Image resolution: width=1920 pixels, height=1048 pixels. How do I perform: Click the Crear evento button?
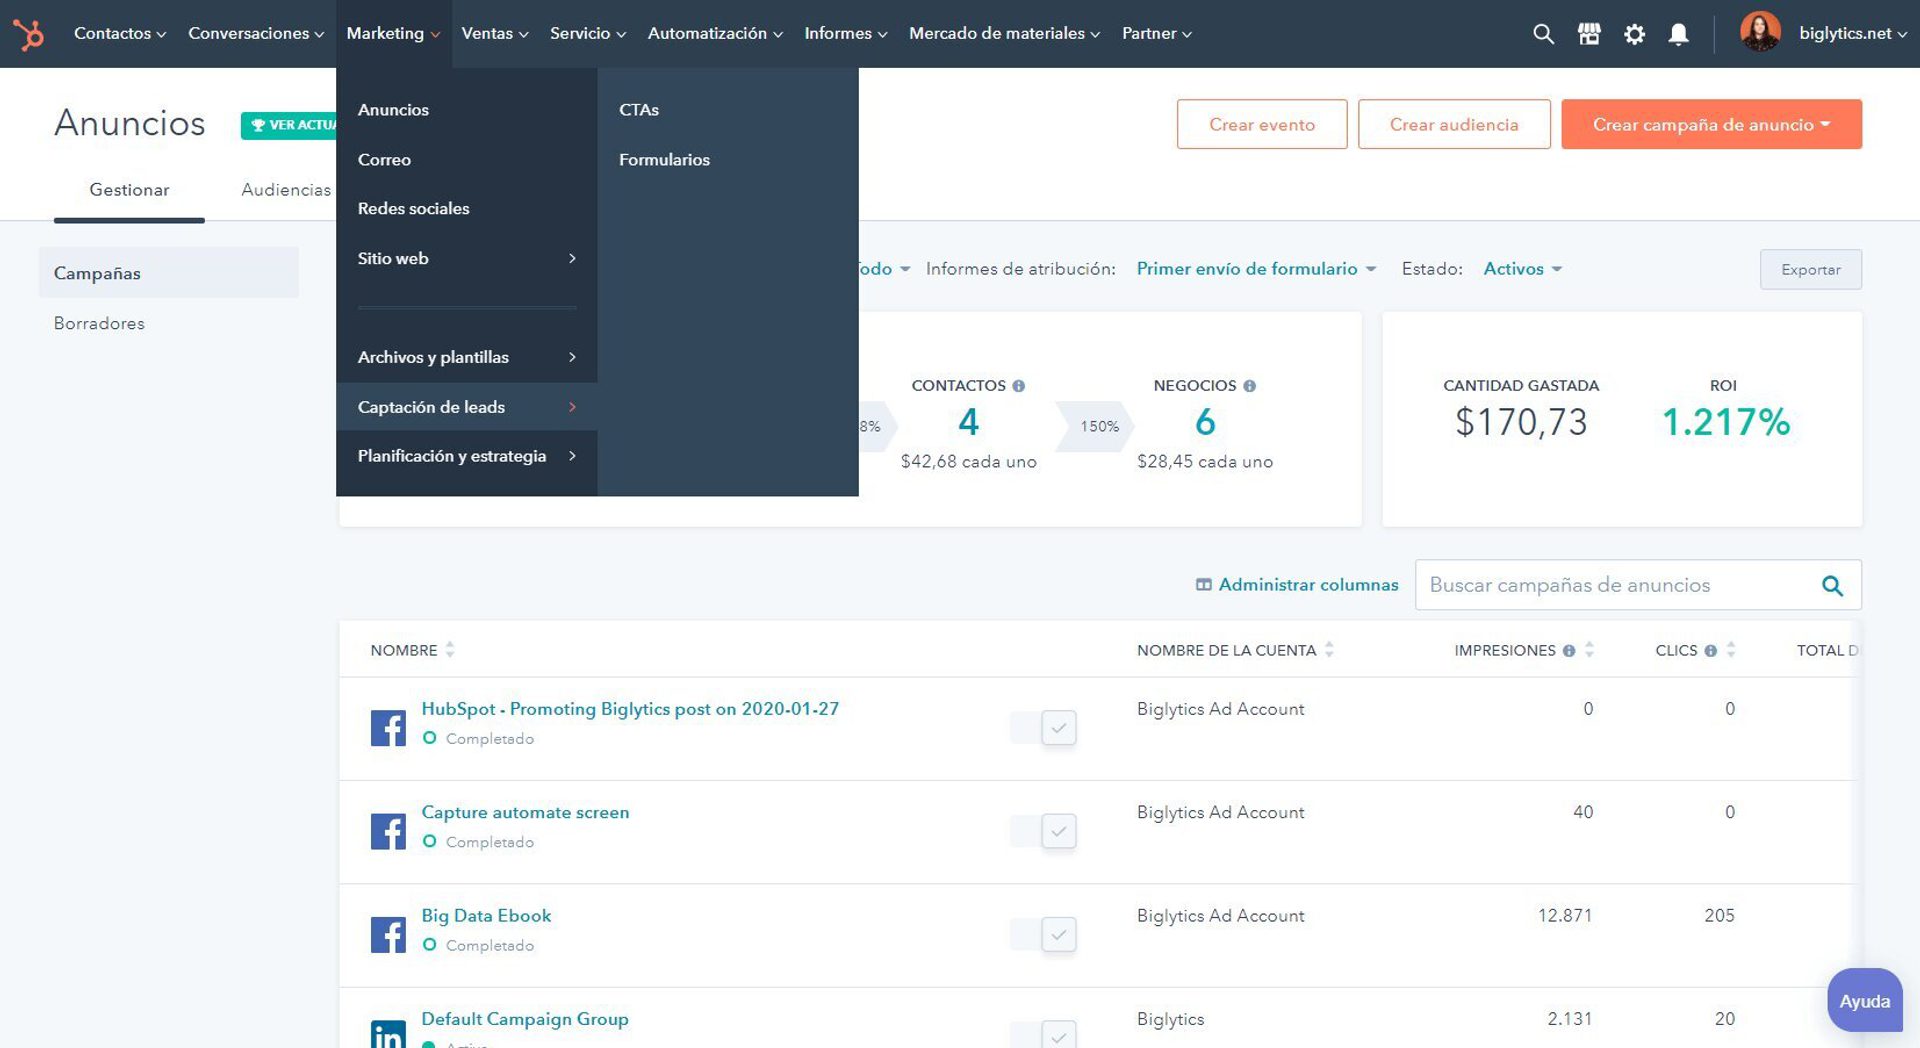pos(1261,125)
